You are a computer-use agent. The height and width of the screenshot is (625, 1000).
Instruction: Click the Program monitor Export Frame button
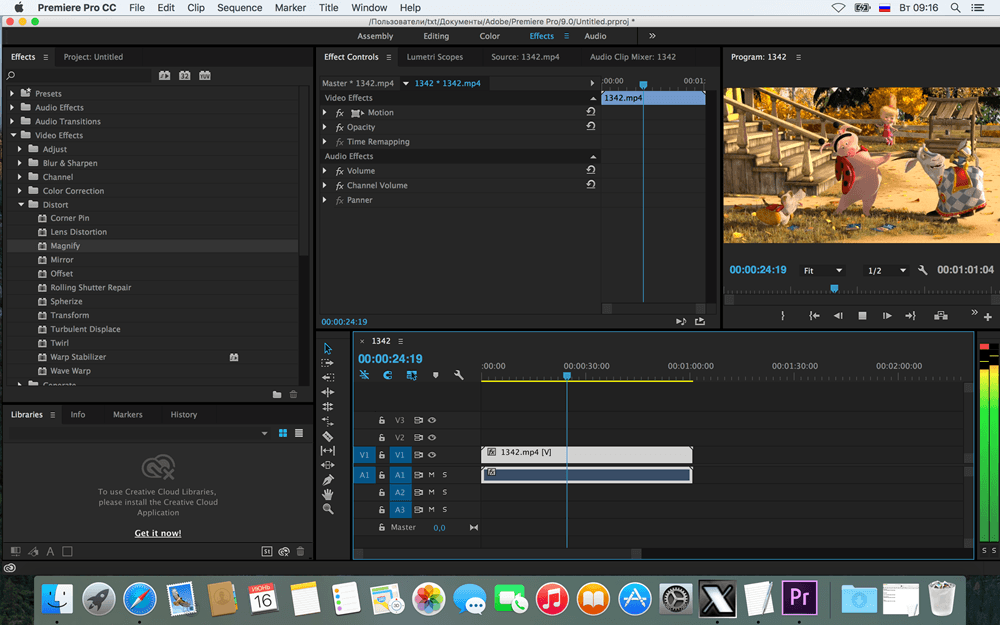(x=941, y=316)
